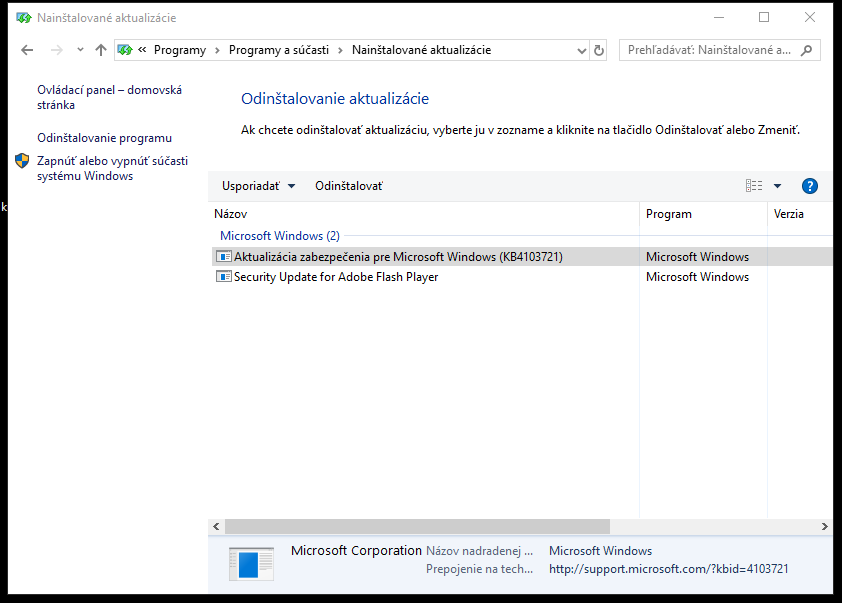Click icon of Adobe Flash Player update
The width and height of the screenshot is (842, 603).
tap(223, 277)
